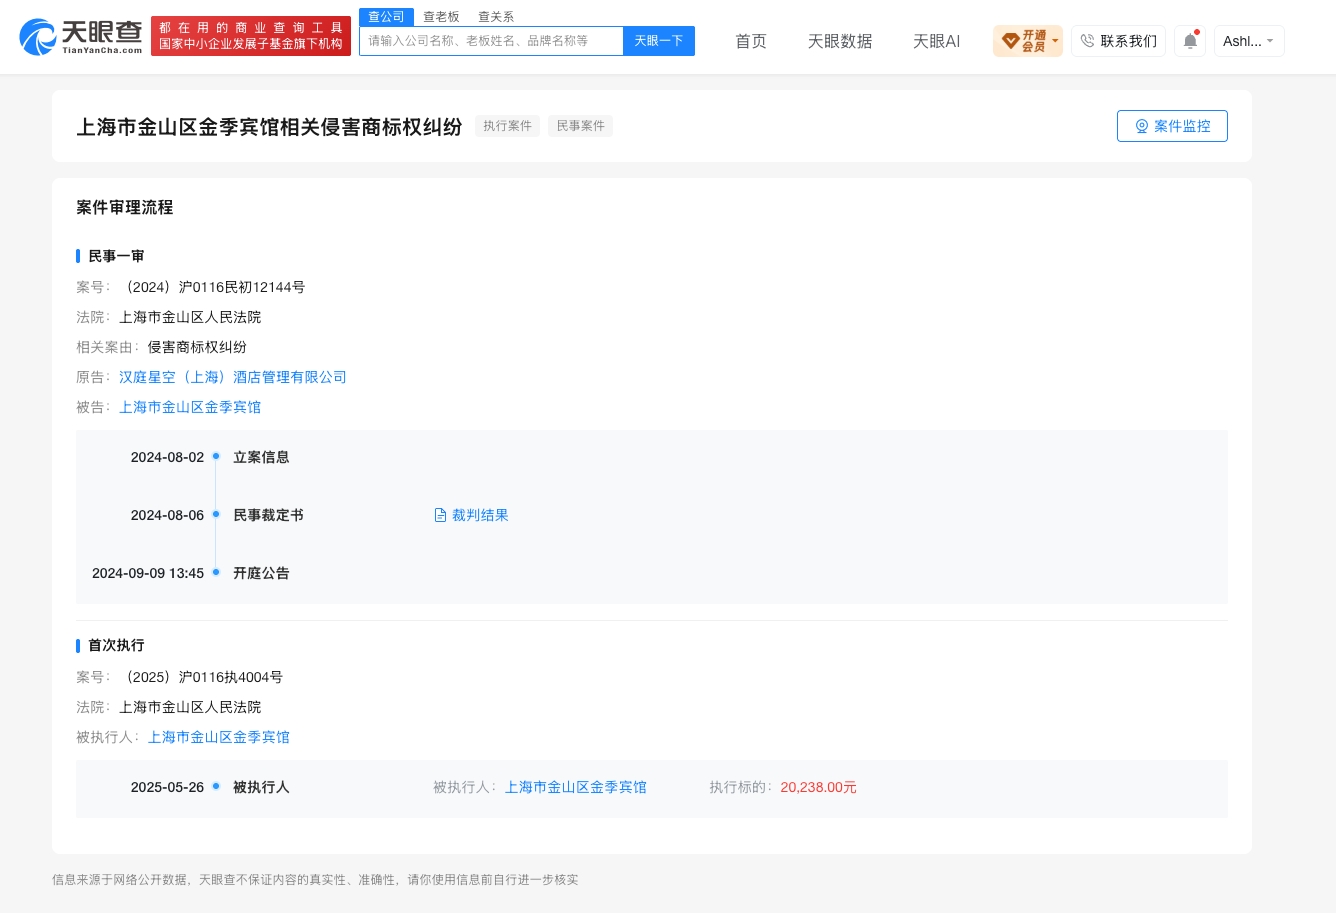Click the case title 上海市金山区金季宾馆相关侵害商标权纠纷
The width and height of the screenshot is (1336, 913).
coord(270,126)
